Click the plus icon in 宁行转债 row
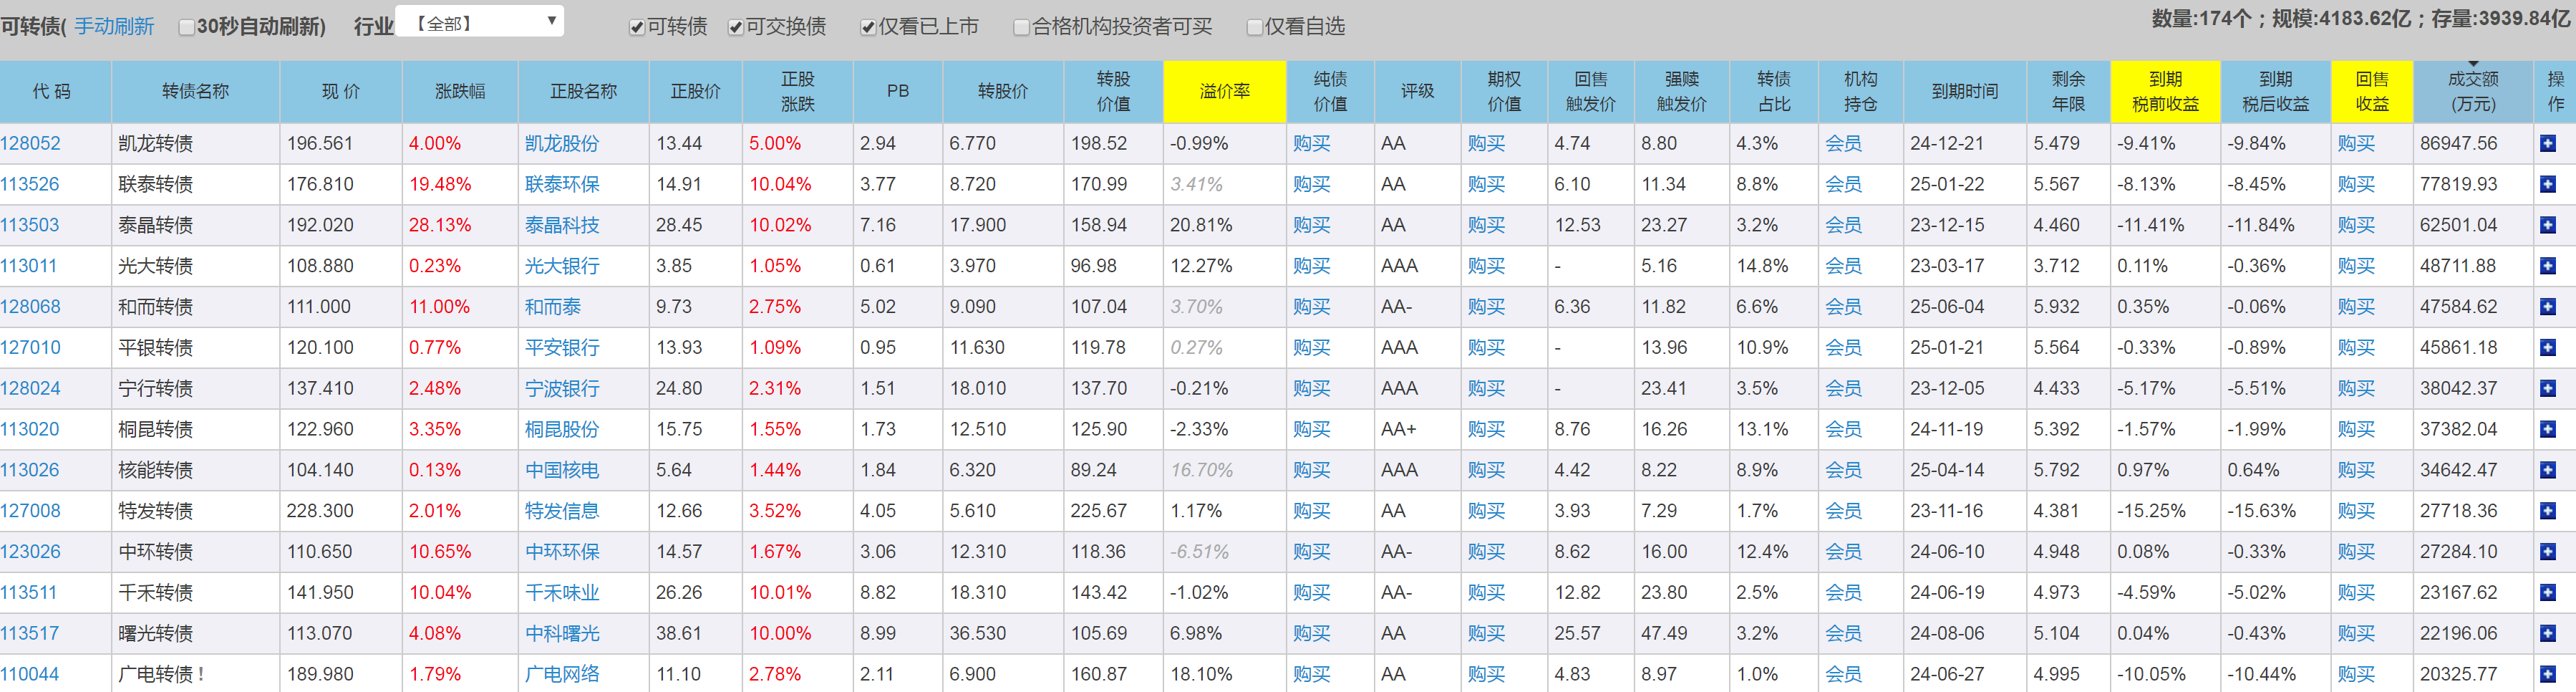Screen dimensions: 2576x692 pyautogui.click(x=2547, y=389)
